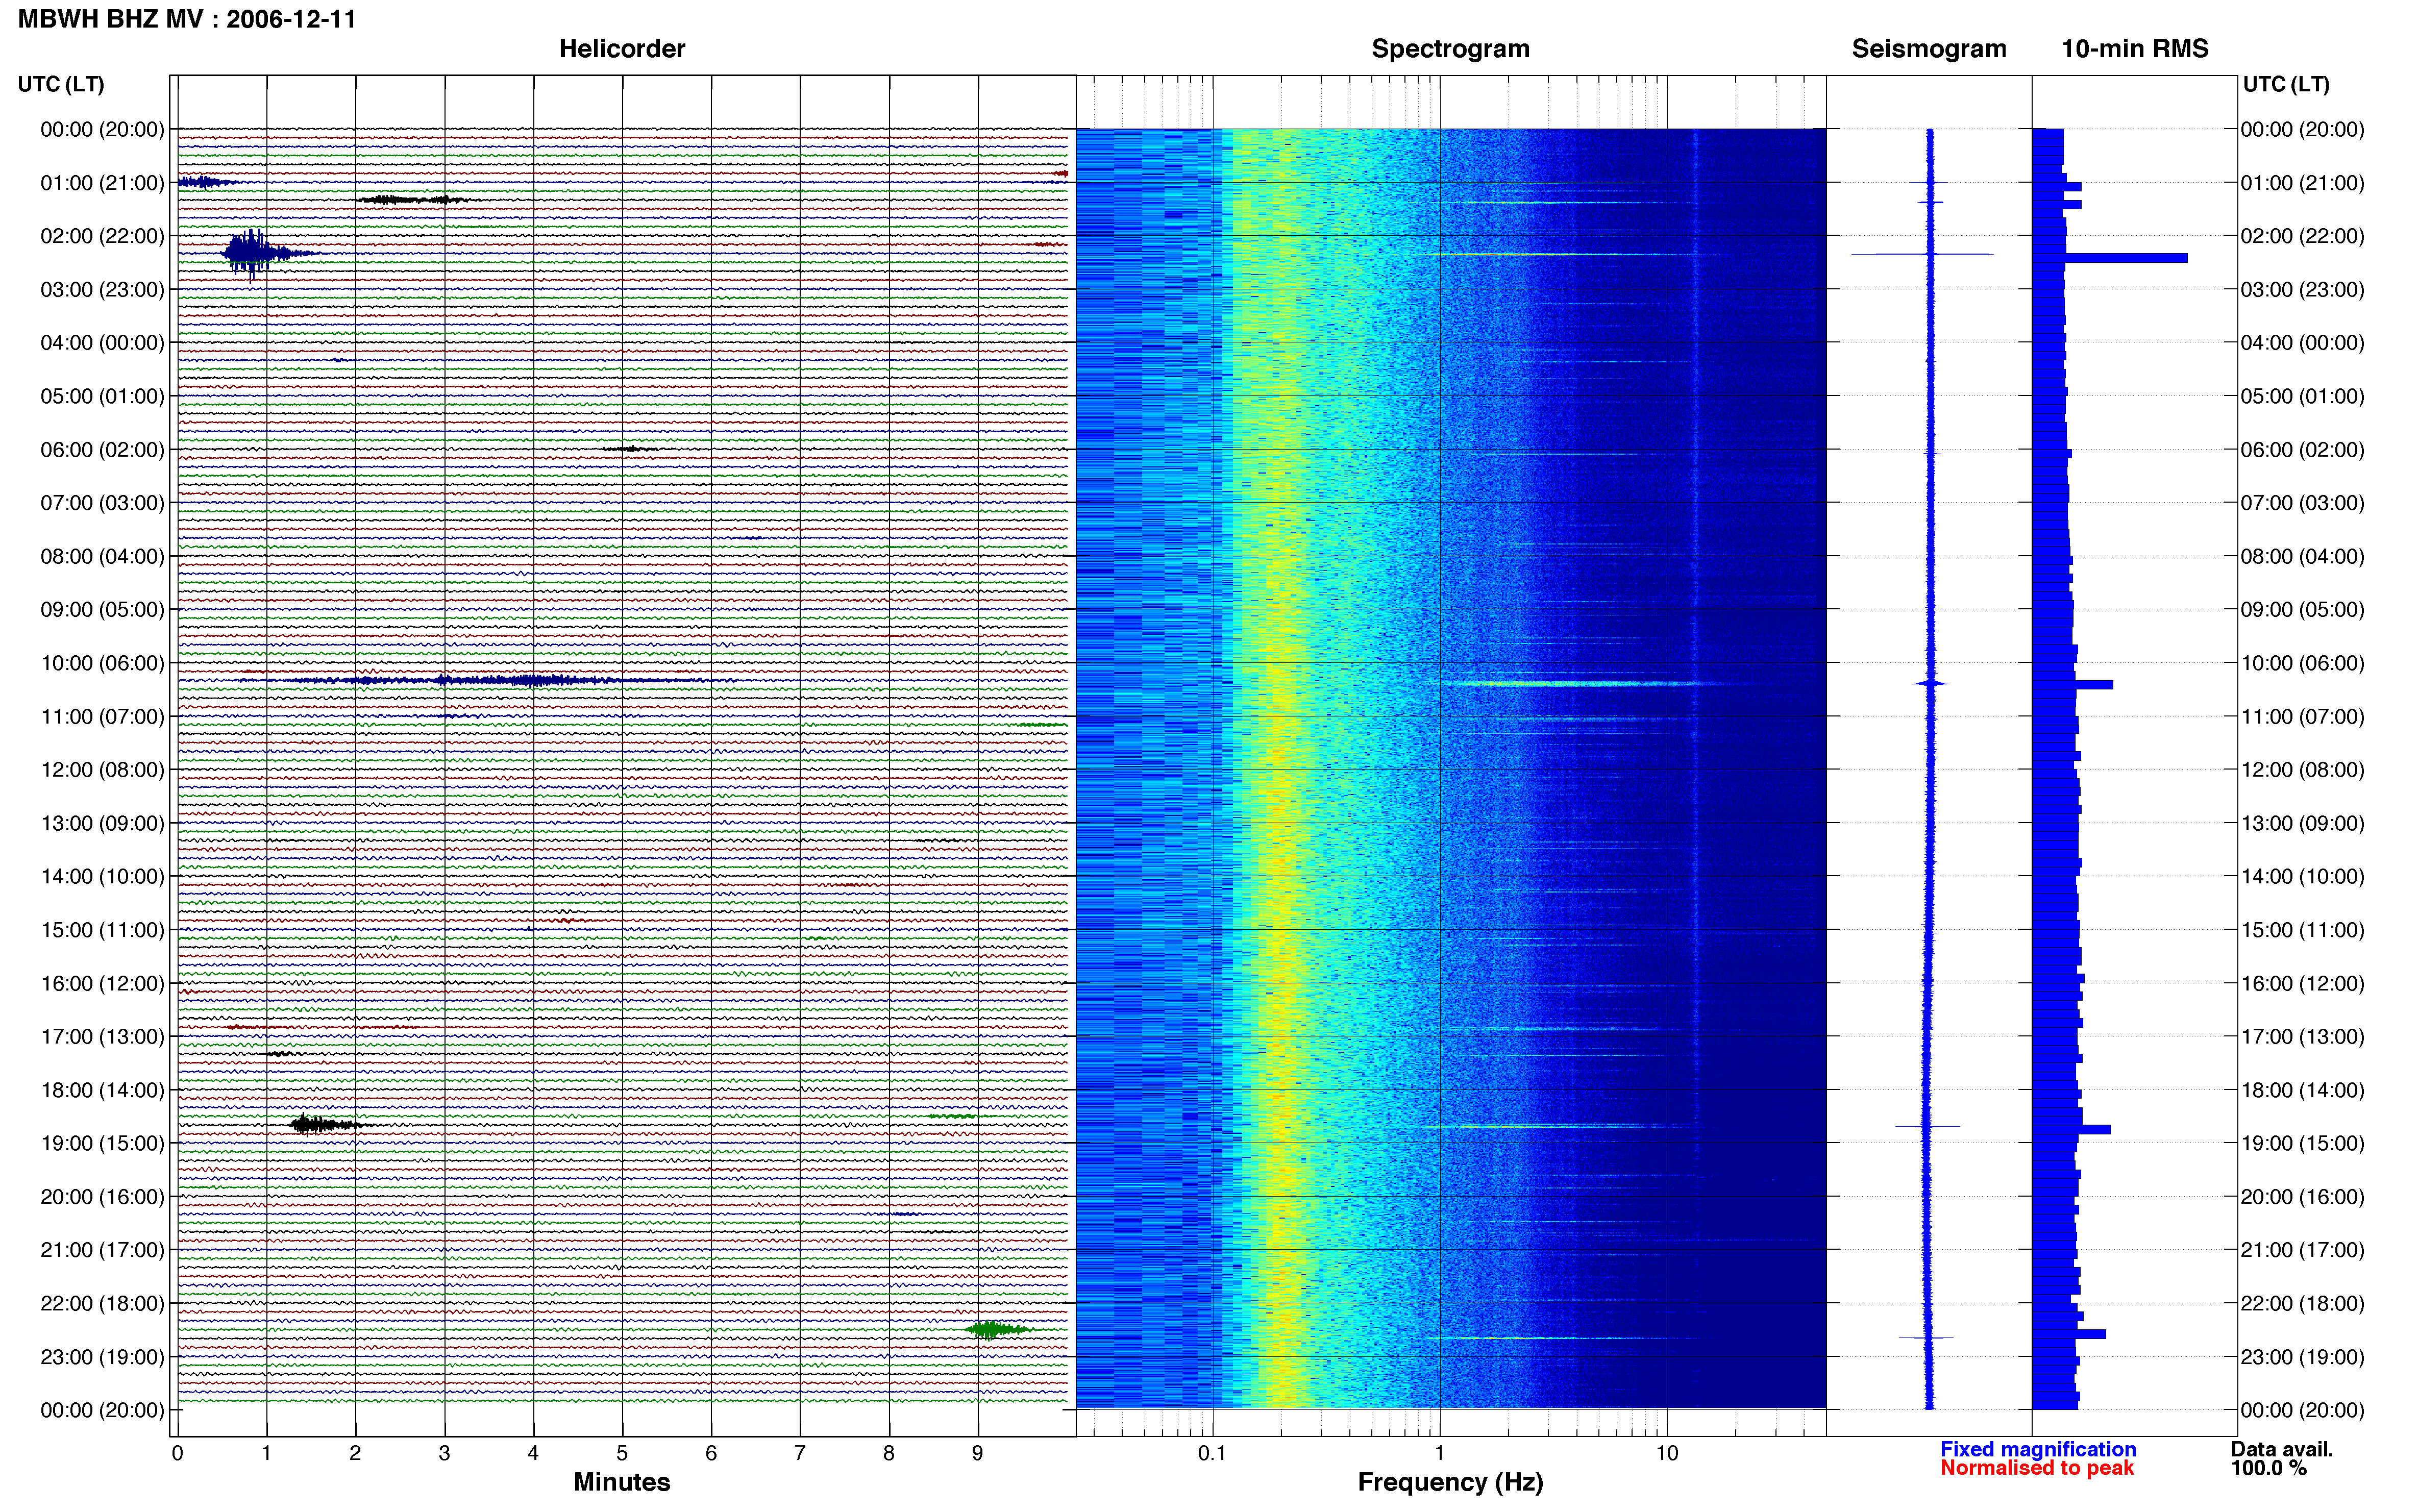The width and height of the screenshot is (2419, 1512).
Task: Click '19:00 (15:00)' on RMS time axis
Action: click(2302, 1143)
